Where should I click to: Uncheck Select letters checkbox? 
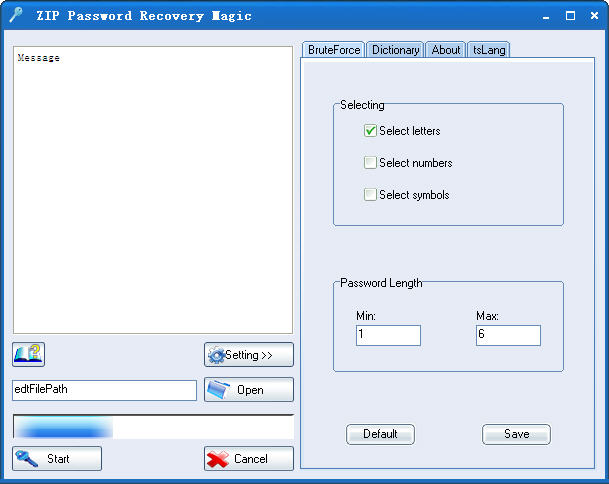[x=370, y=131]
